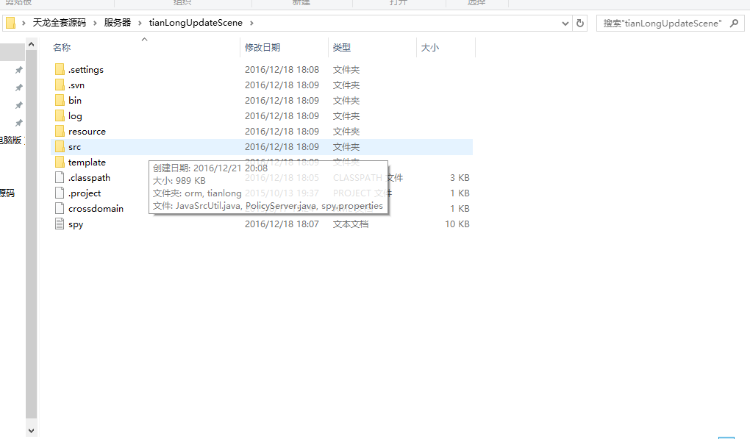This screenshot has height=439, width=750.
Task: Click the address bar folder icon
Action: (x=11, y=23)
